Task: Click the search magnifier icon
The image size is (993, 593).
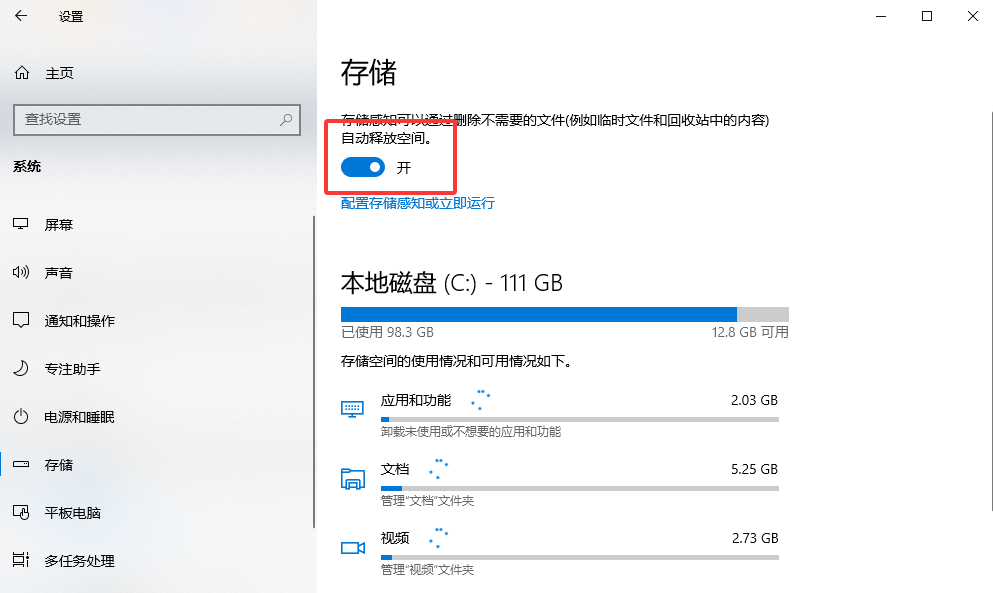Action: tap(286, 119)
